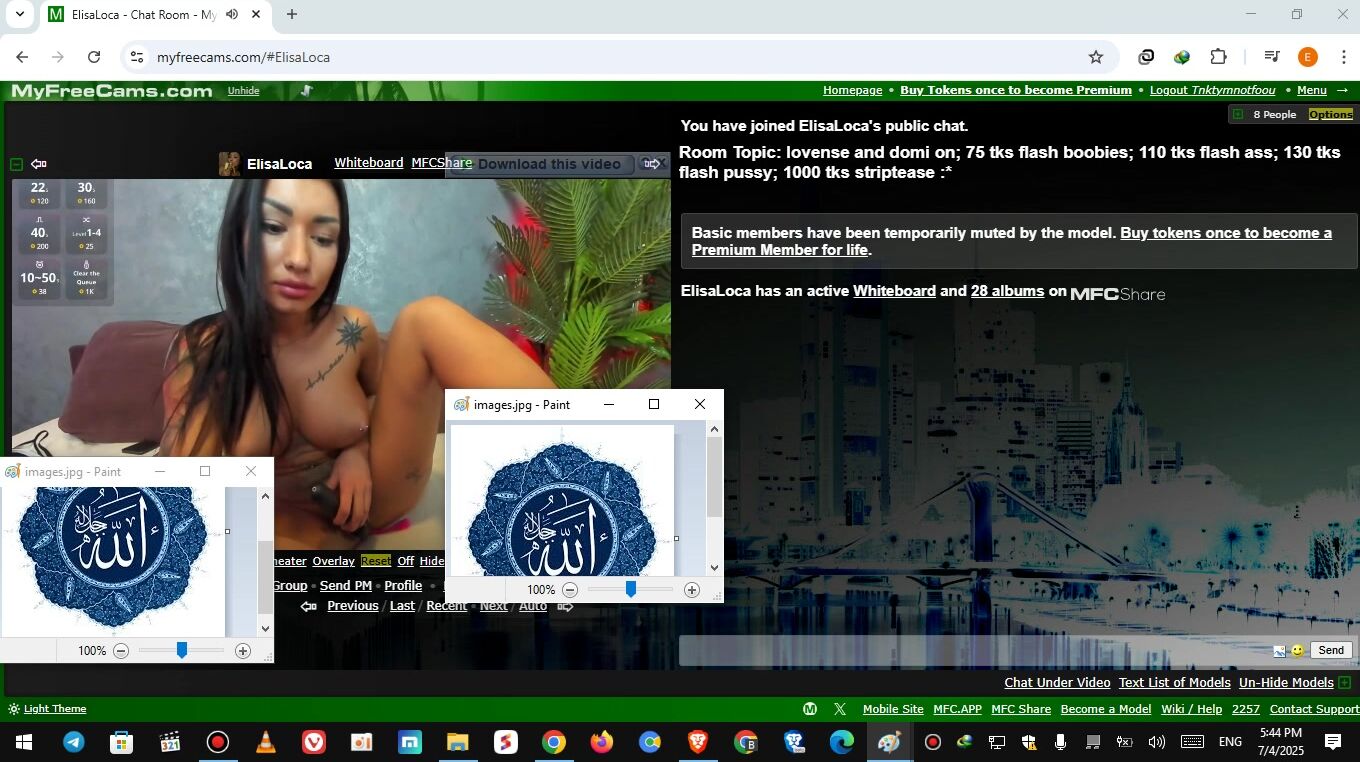
Task: Click the X (Twitter) icon in footer
Action: click(840, 709)
